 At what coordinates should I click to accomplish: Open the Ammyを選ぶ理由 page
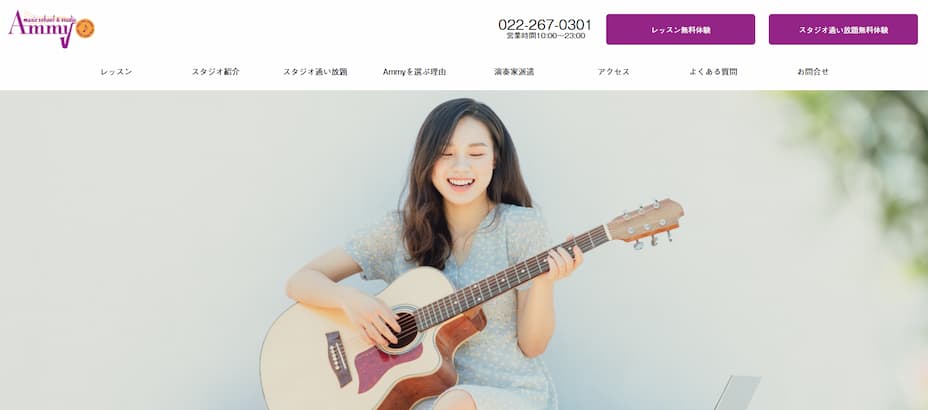[x=414, y=72]
